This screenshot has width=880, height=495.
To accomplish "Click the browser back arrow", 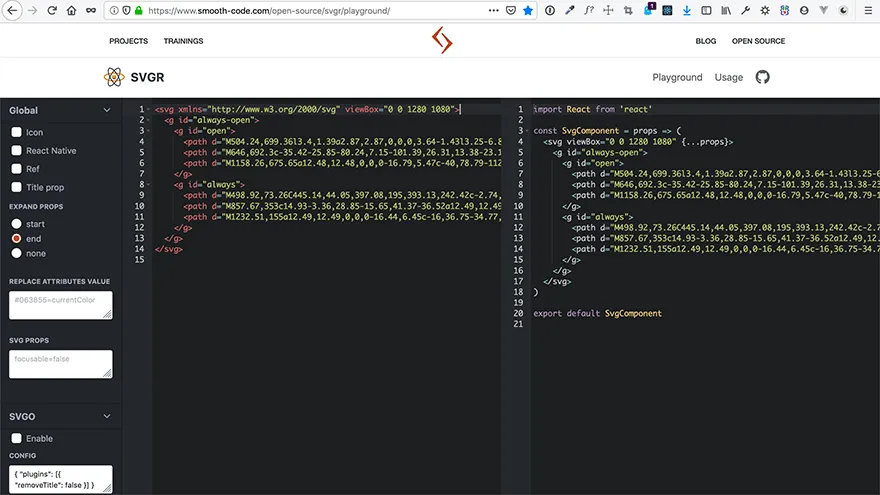I will [11, 11].
